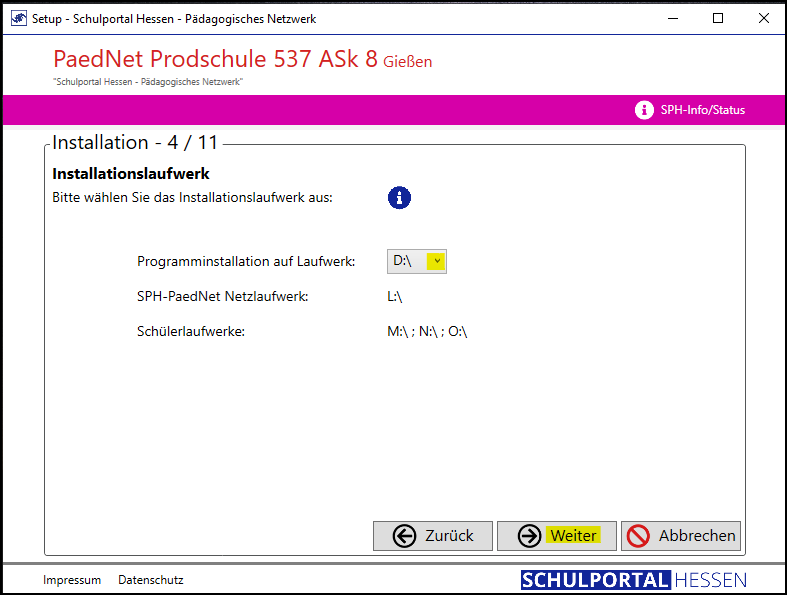Click the blue info icon beside Installationslaufwerk prompt
Image resolution: width=787 pixels, height=595 pixels.
click(x=399, y=197)
